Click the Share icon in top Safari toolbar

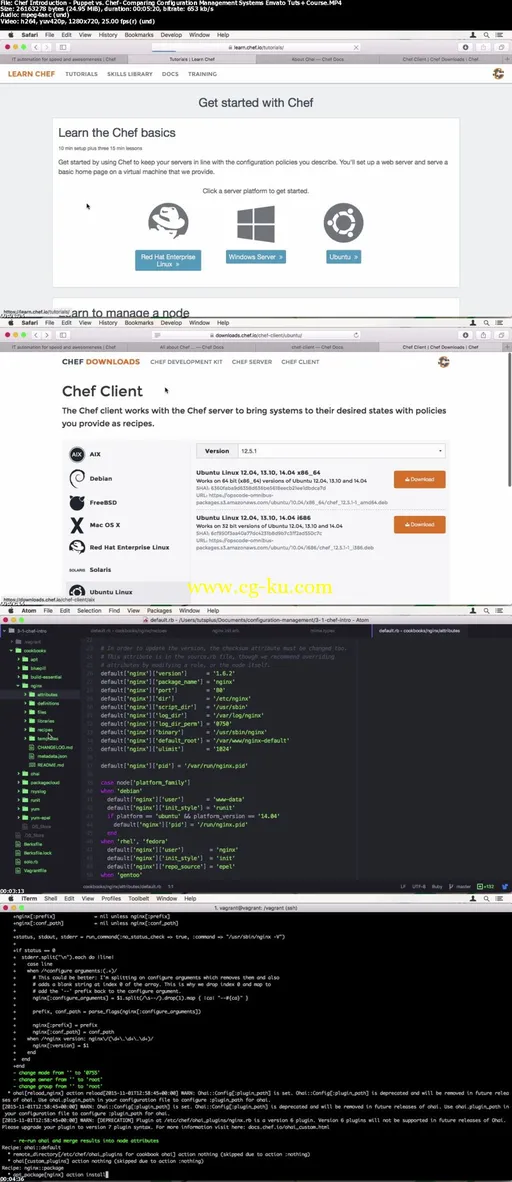pyautogui.click(x=482, y=47)
